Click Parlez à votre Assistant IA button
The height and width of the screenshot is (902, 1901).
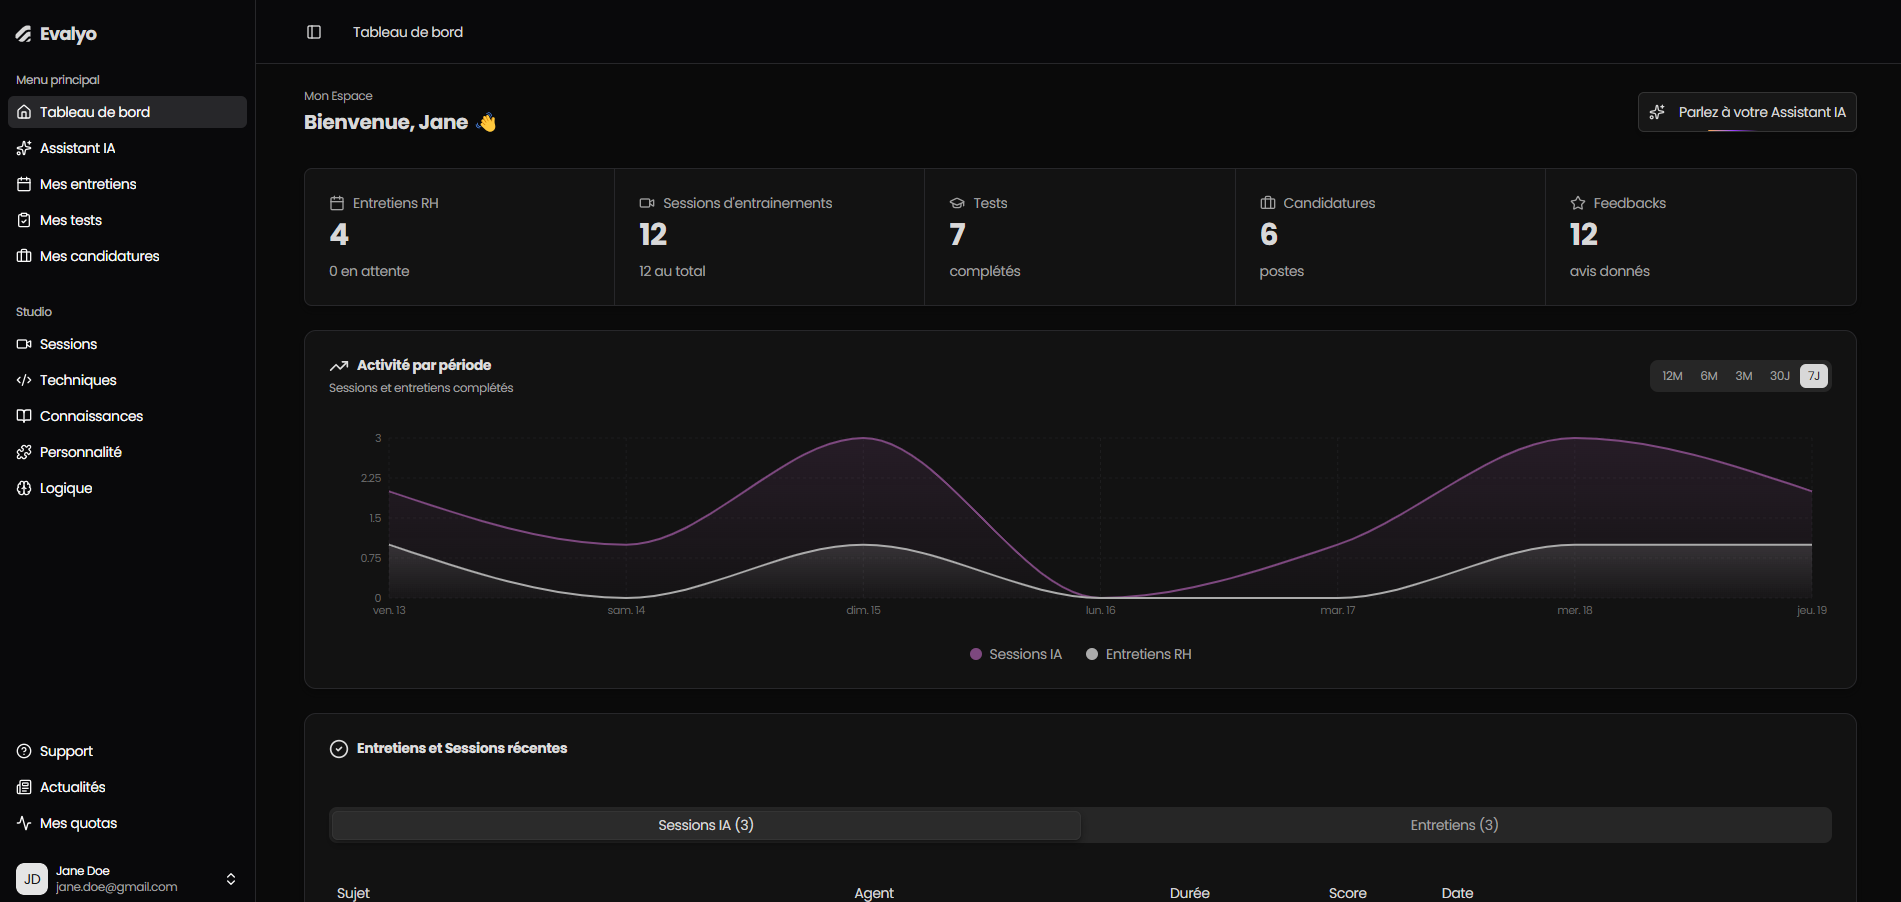coord(1747,112)
